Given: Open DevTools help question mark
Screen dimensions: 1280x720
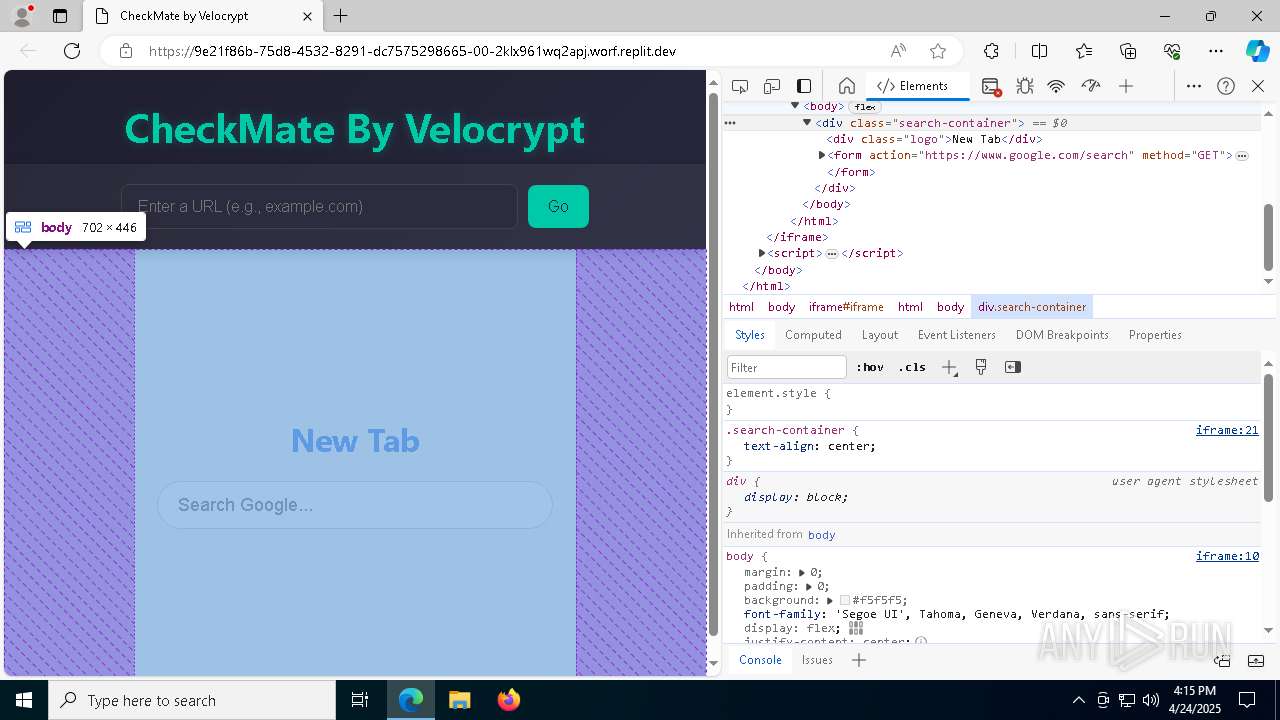Looking at the screenshot, I should pos(1226,86).
